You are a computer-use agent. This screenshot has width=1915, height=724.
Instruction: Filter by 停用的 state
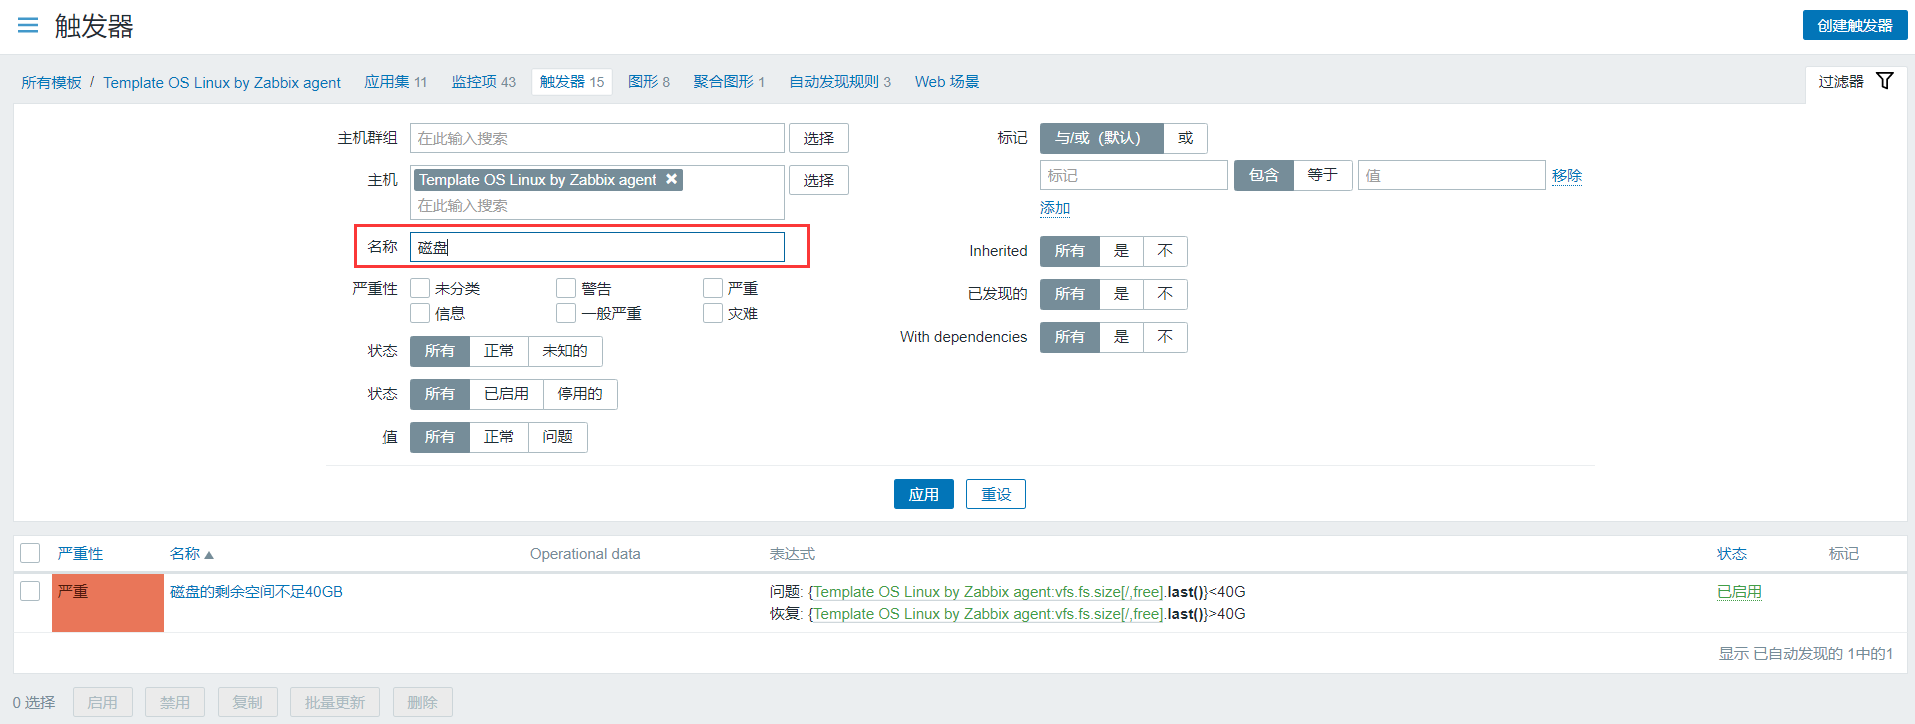[x=580, y=394]
